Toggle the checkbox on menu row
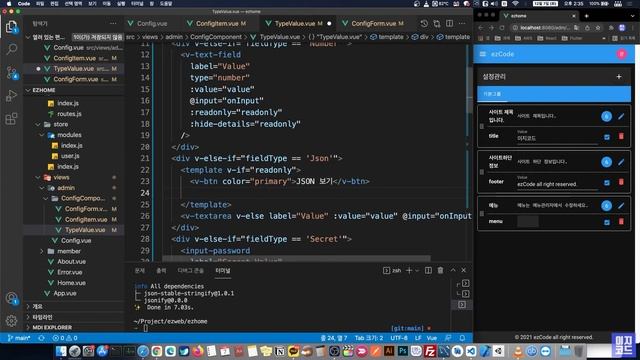Image resolution: width=640 pixels, height=360 pixels. (x=607, y=222)
